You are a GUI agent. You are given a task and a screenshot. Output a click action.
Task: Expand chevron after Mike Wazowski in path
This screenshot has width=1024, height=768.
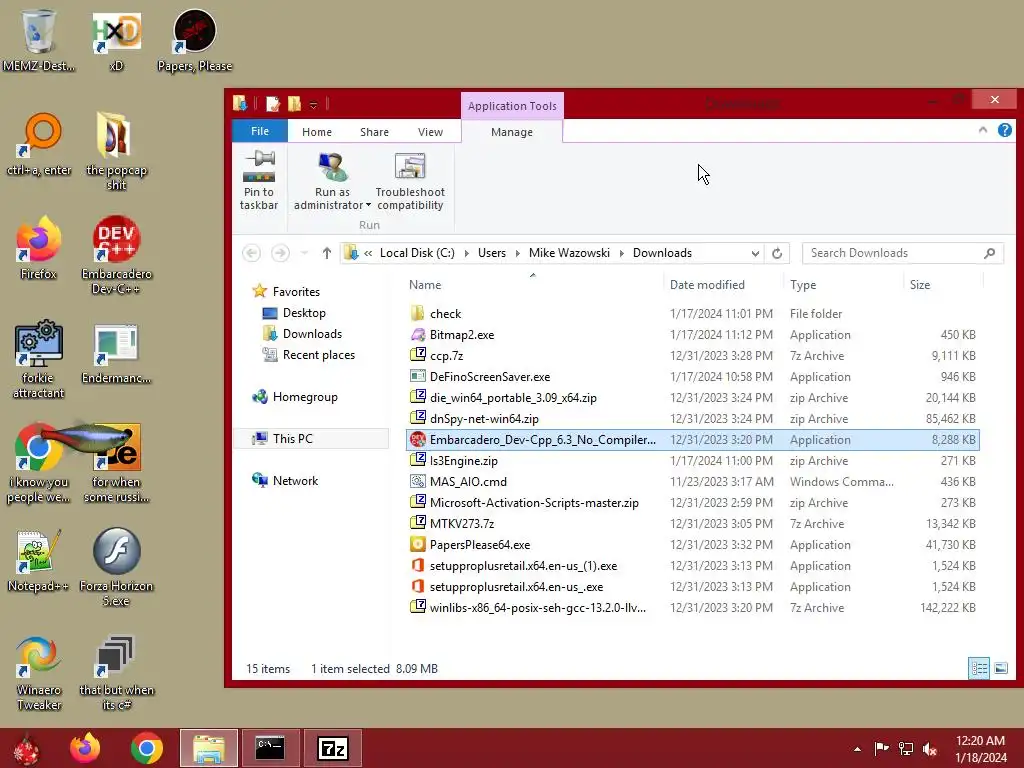pos(621,253)
